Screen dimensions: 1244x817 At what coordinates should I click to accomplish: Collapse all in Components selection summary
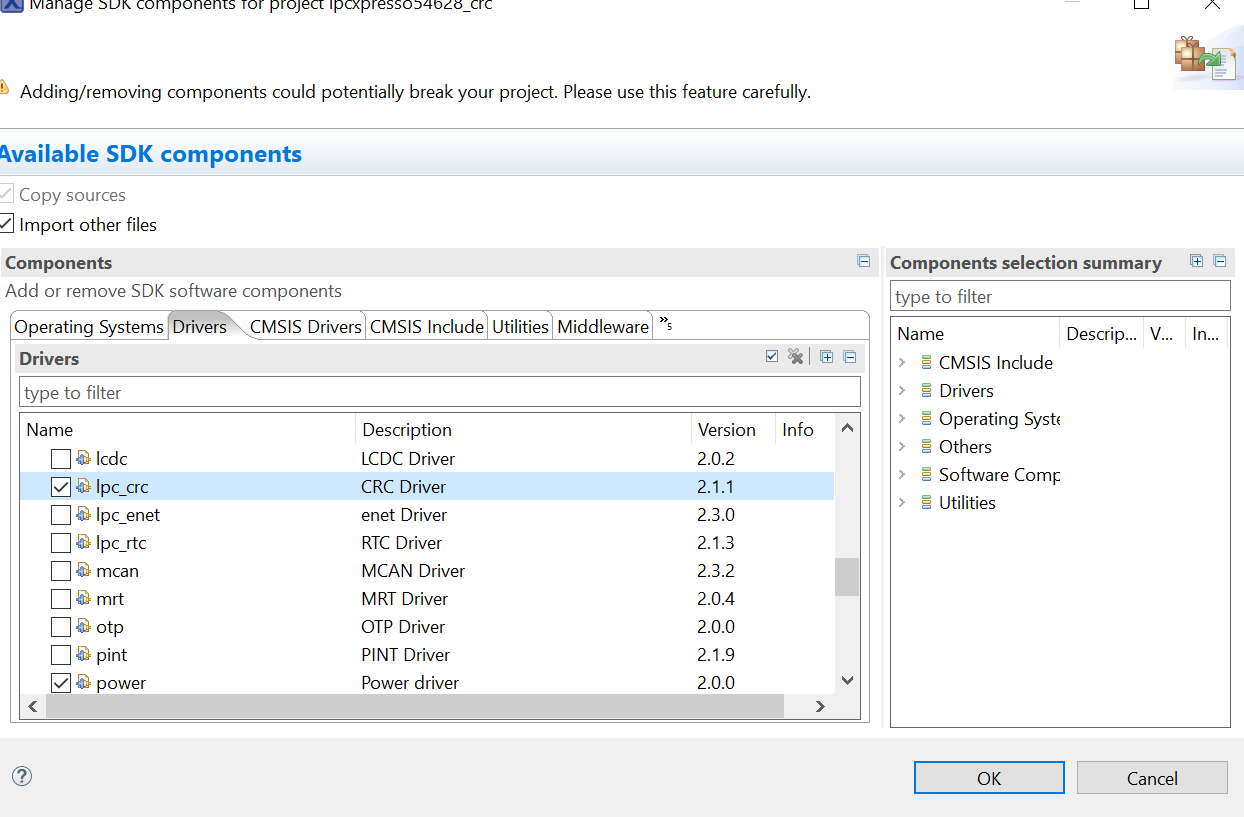pyautogui.click(x=1219, y=261)
